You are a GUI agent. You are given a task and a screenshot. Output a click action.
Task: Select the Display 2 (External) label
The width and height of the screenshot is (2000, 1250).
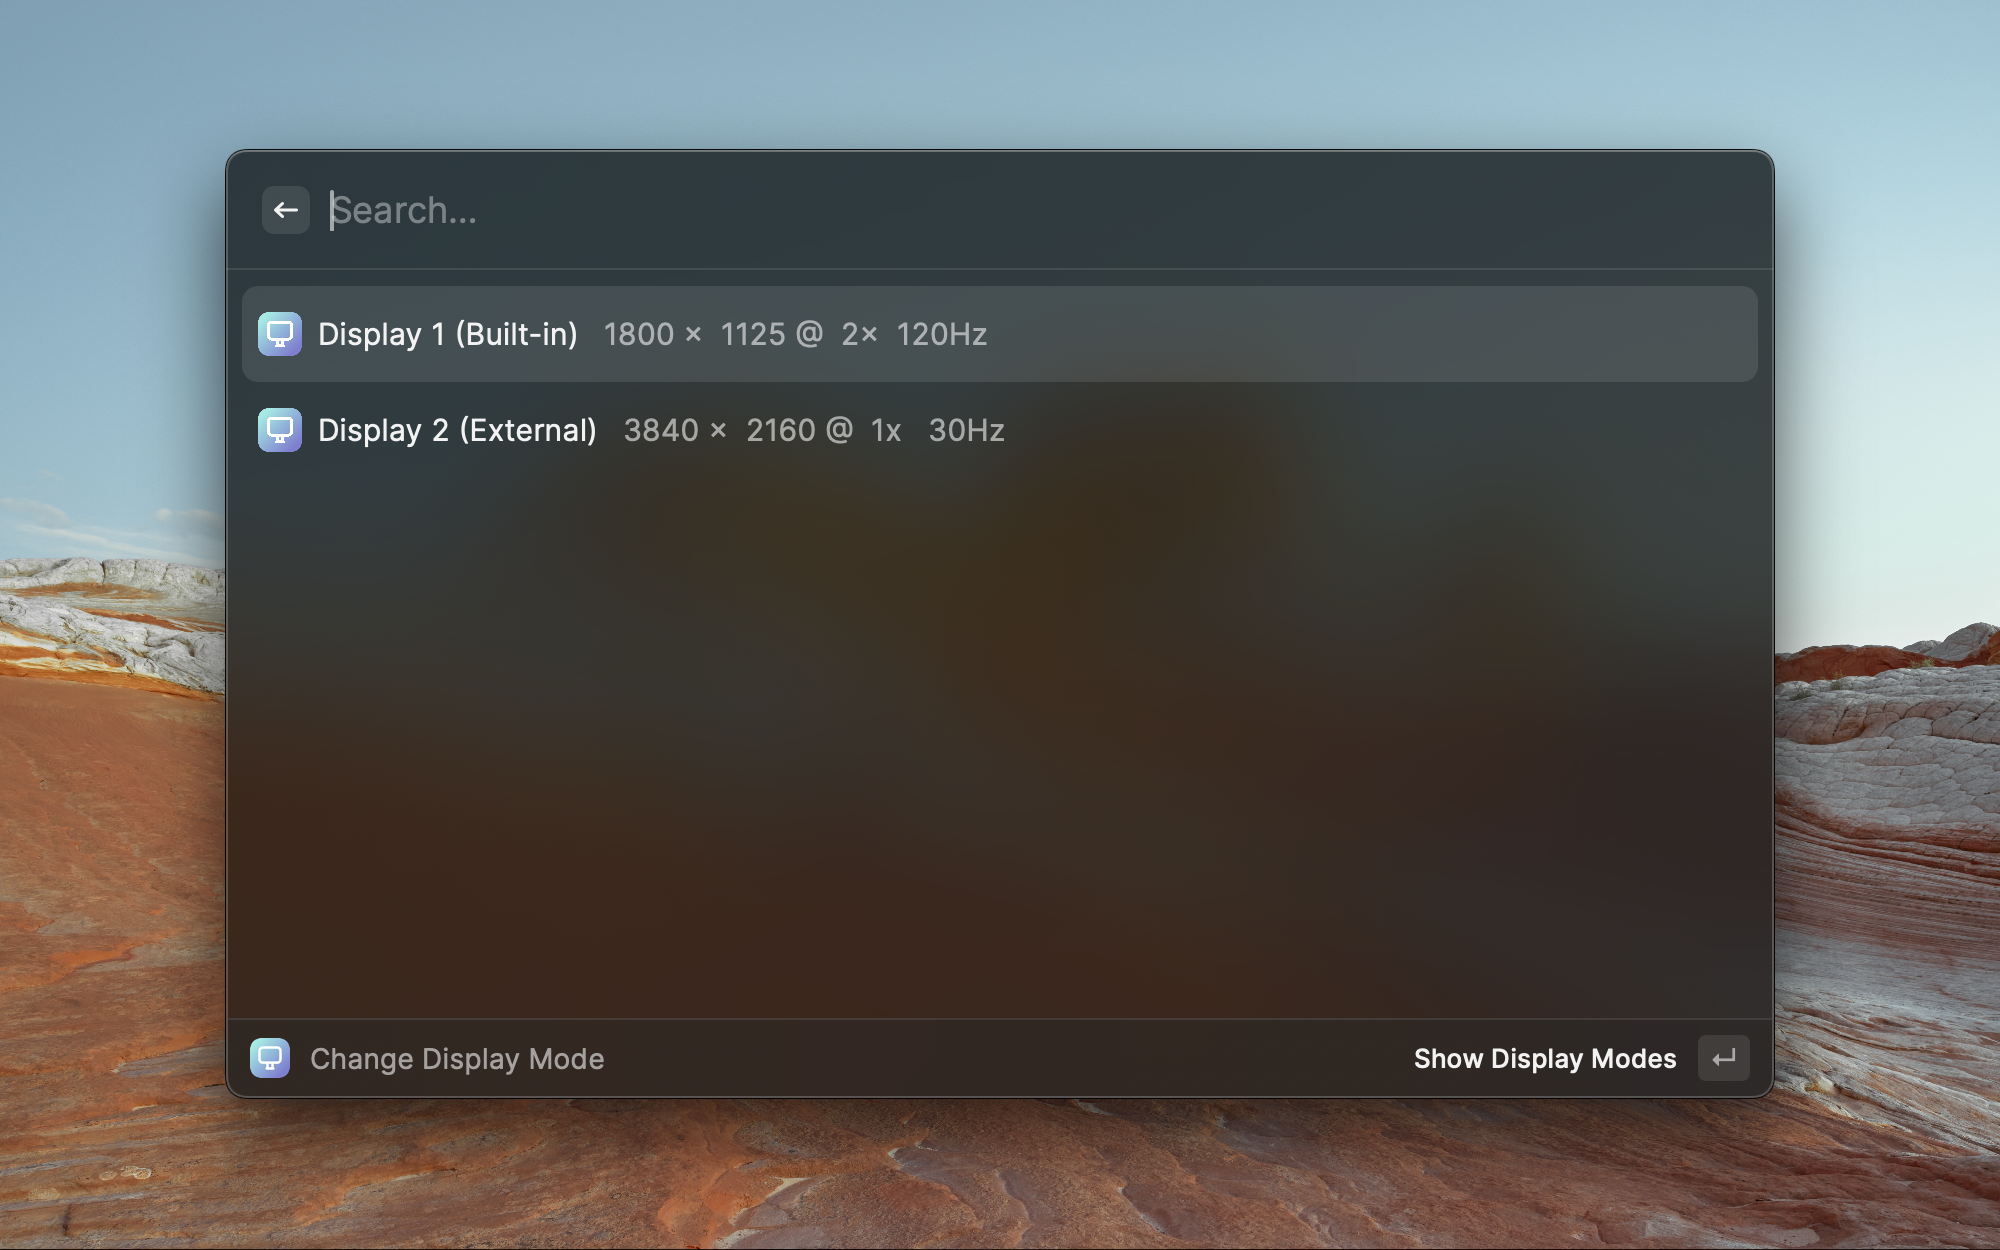tap(457, 430)
